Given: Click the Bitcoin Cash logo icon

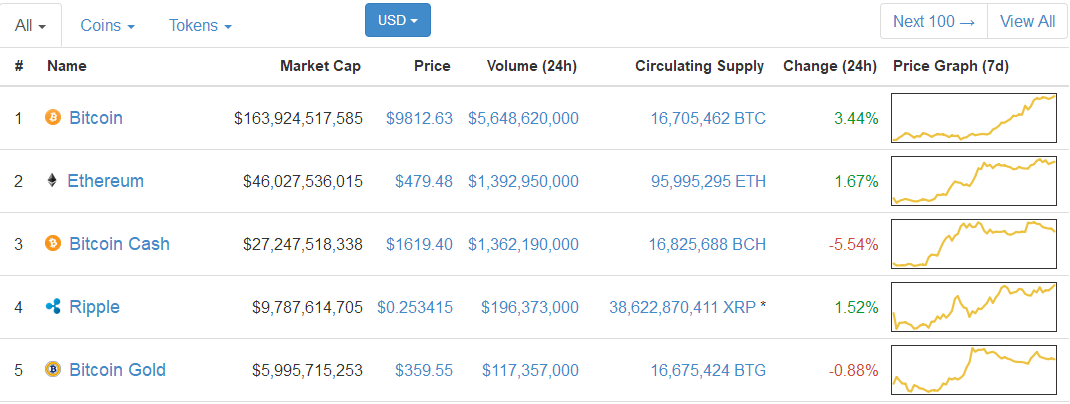Looking at the screenshot, I should 53,244.
